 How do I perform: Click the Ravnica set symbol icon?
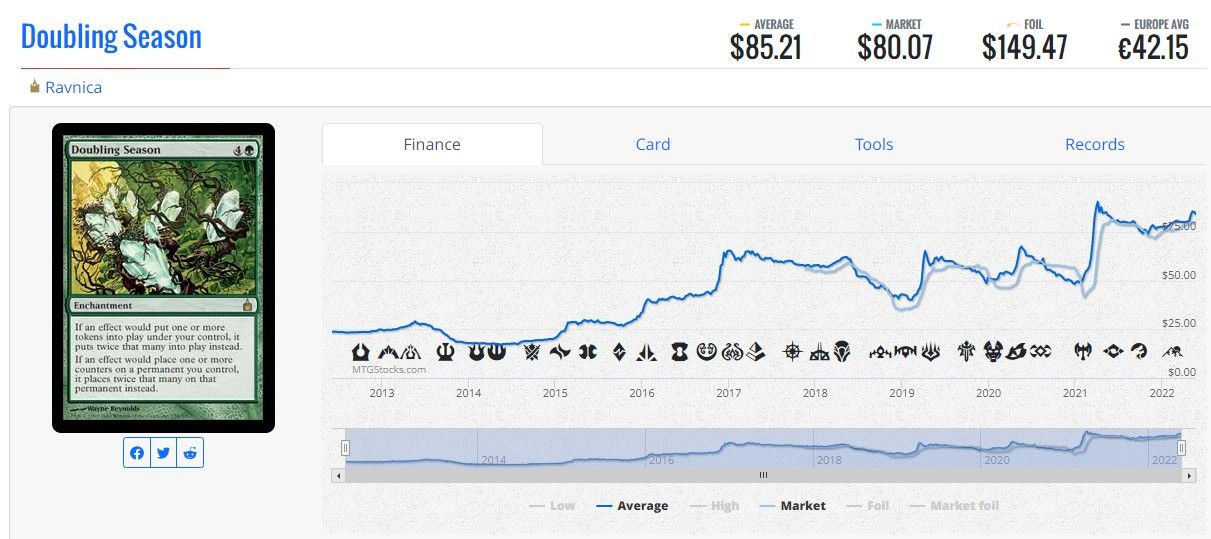coord(35,87)
